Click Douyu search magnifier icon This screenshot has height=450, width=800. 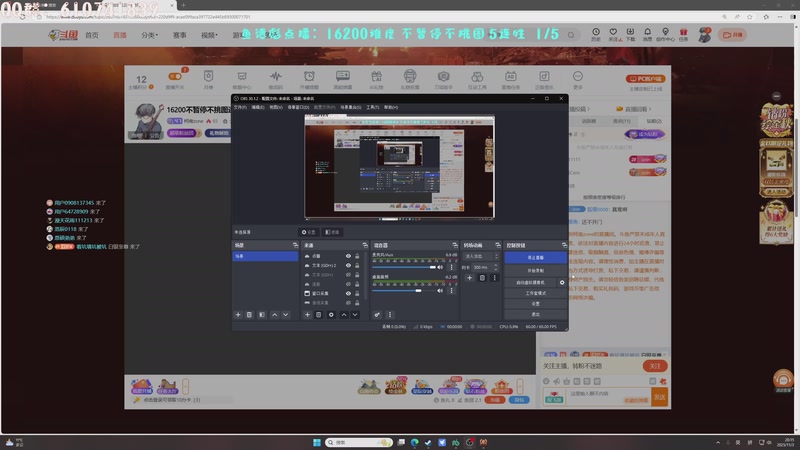click(571, 35)
